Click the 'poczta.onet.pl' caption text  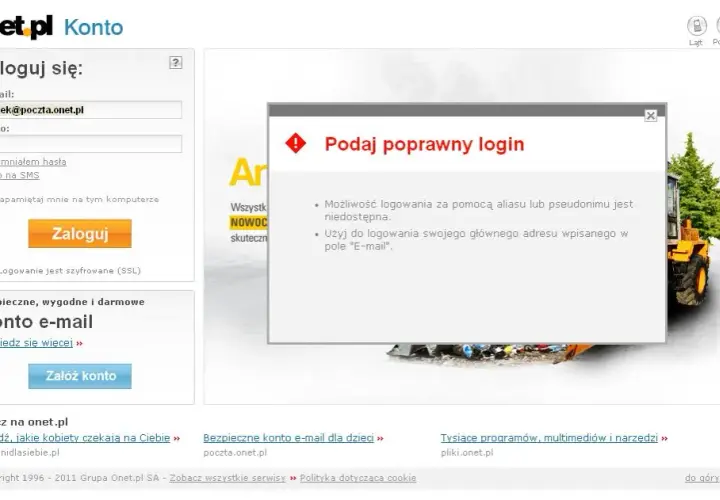coord(235,453)
